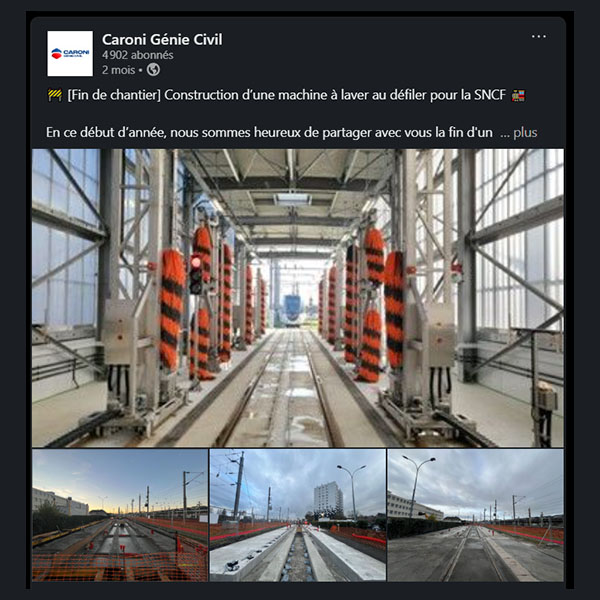The width and height of the screenshot is (600, 600).
Task: Click the '2 mois' post timestamp
Action: pos(118,70)
